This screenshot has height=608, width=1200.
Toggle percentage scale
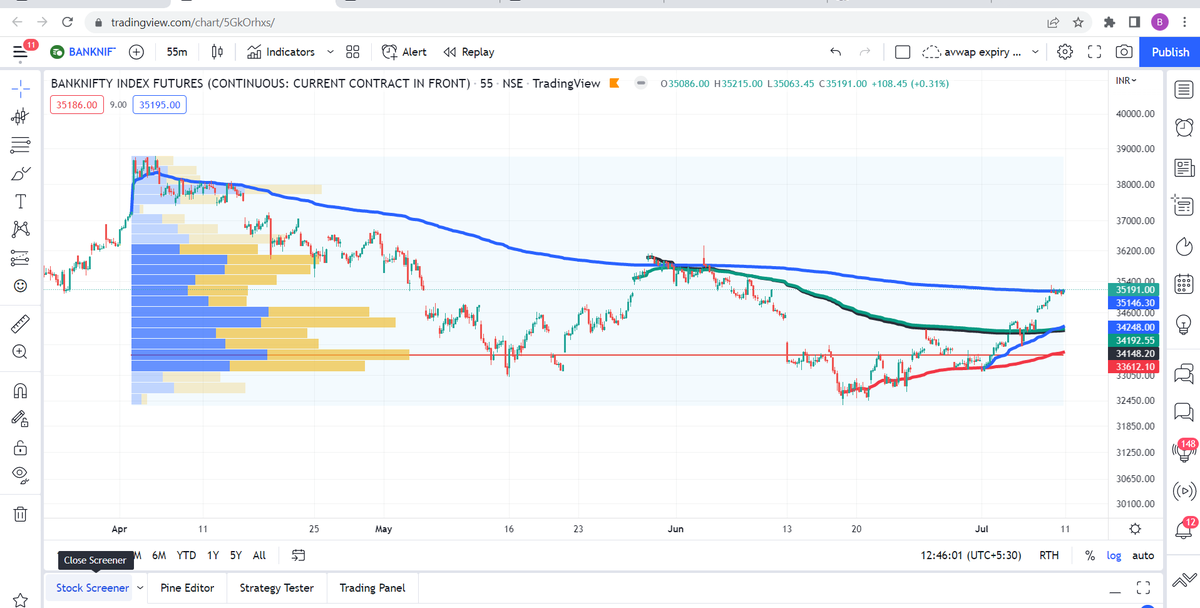pyautogui.click(x=1090, y=555)
